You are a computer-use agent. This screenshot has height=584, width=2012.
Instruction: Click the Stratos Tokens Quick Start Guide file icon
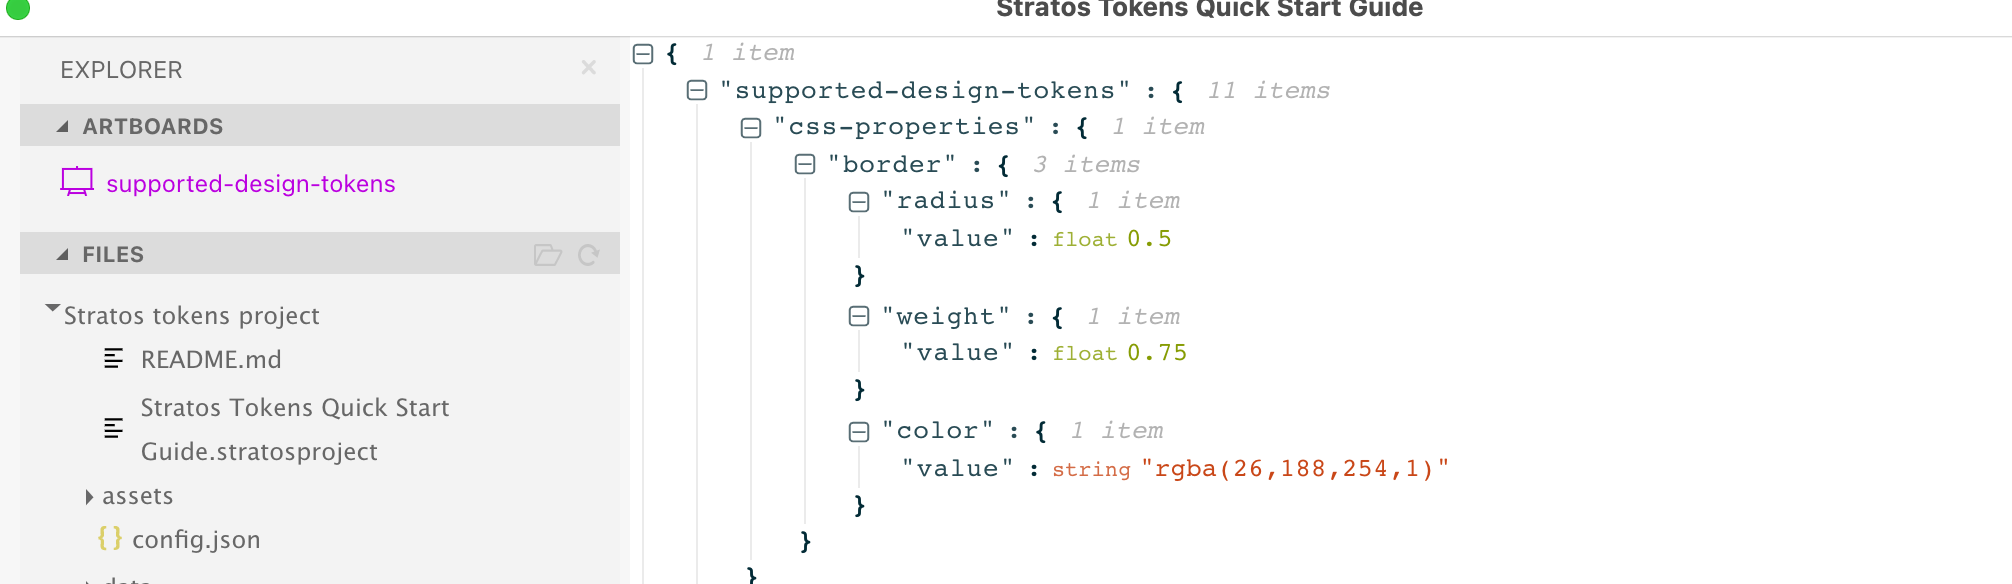click(x=114, y=428)
